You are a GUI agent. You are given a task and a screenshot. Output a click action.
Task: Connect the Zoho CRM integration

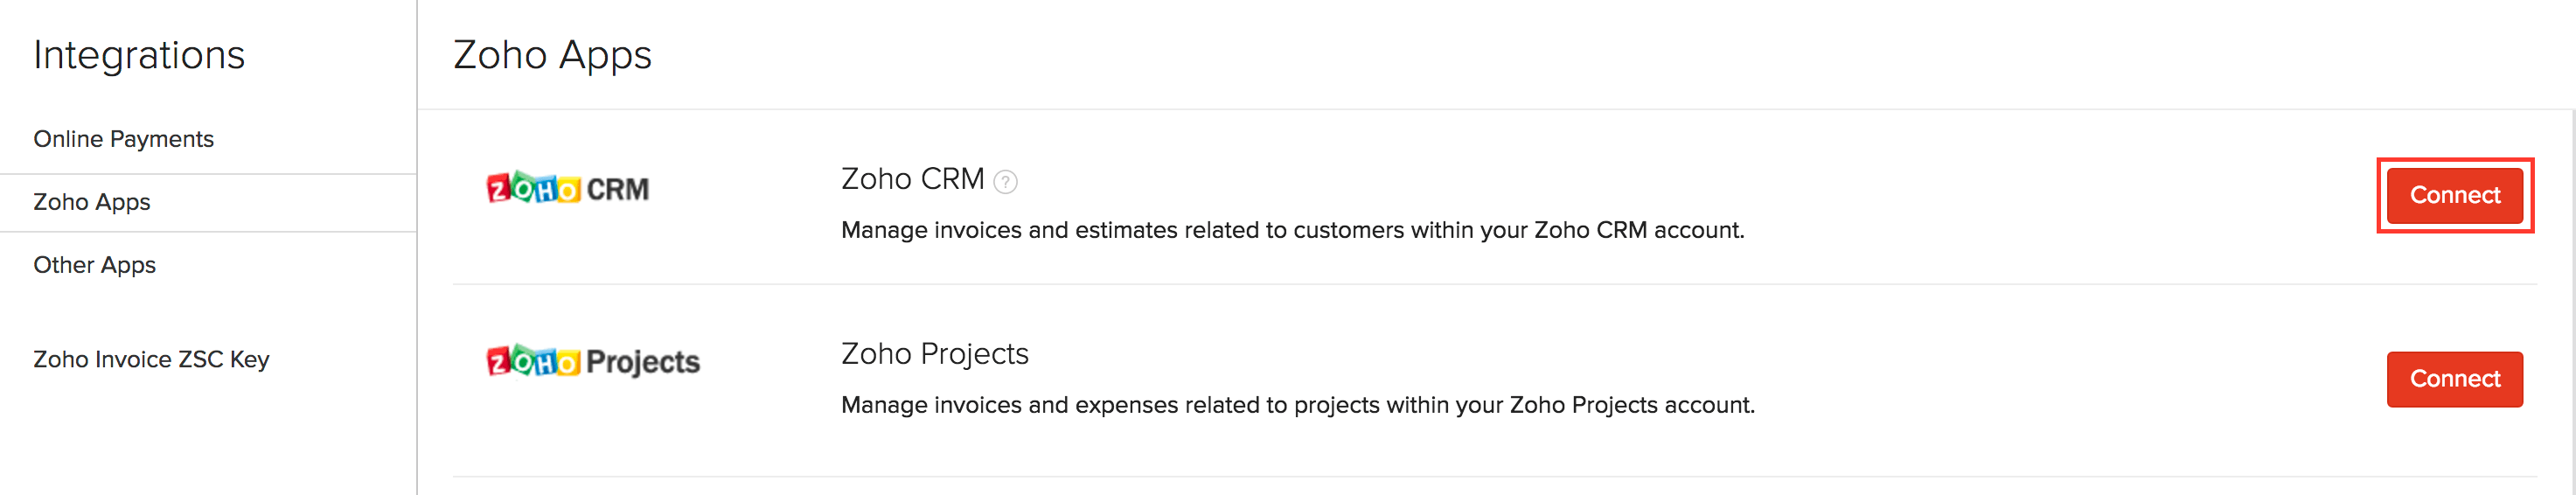pyautogui.click(x=2454, y=195)
